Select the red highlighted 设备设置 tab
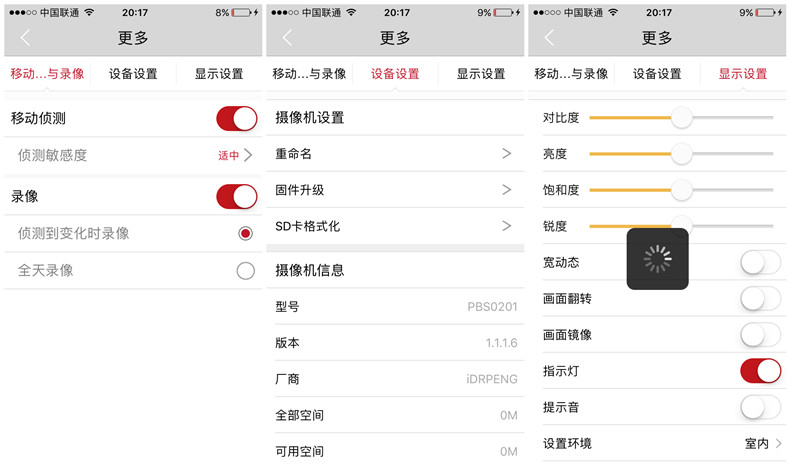 395,74
